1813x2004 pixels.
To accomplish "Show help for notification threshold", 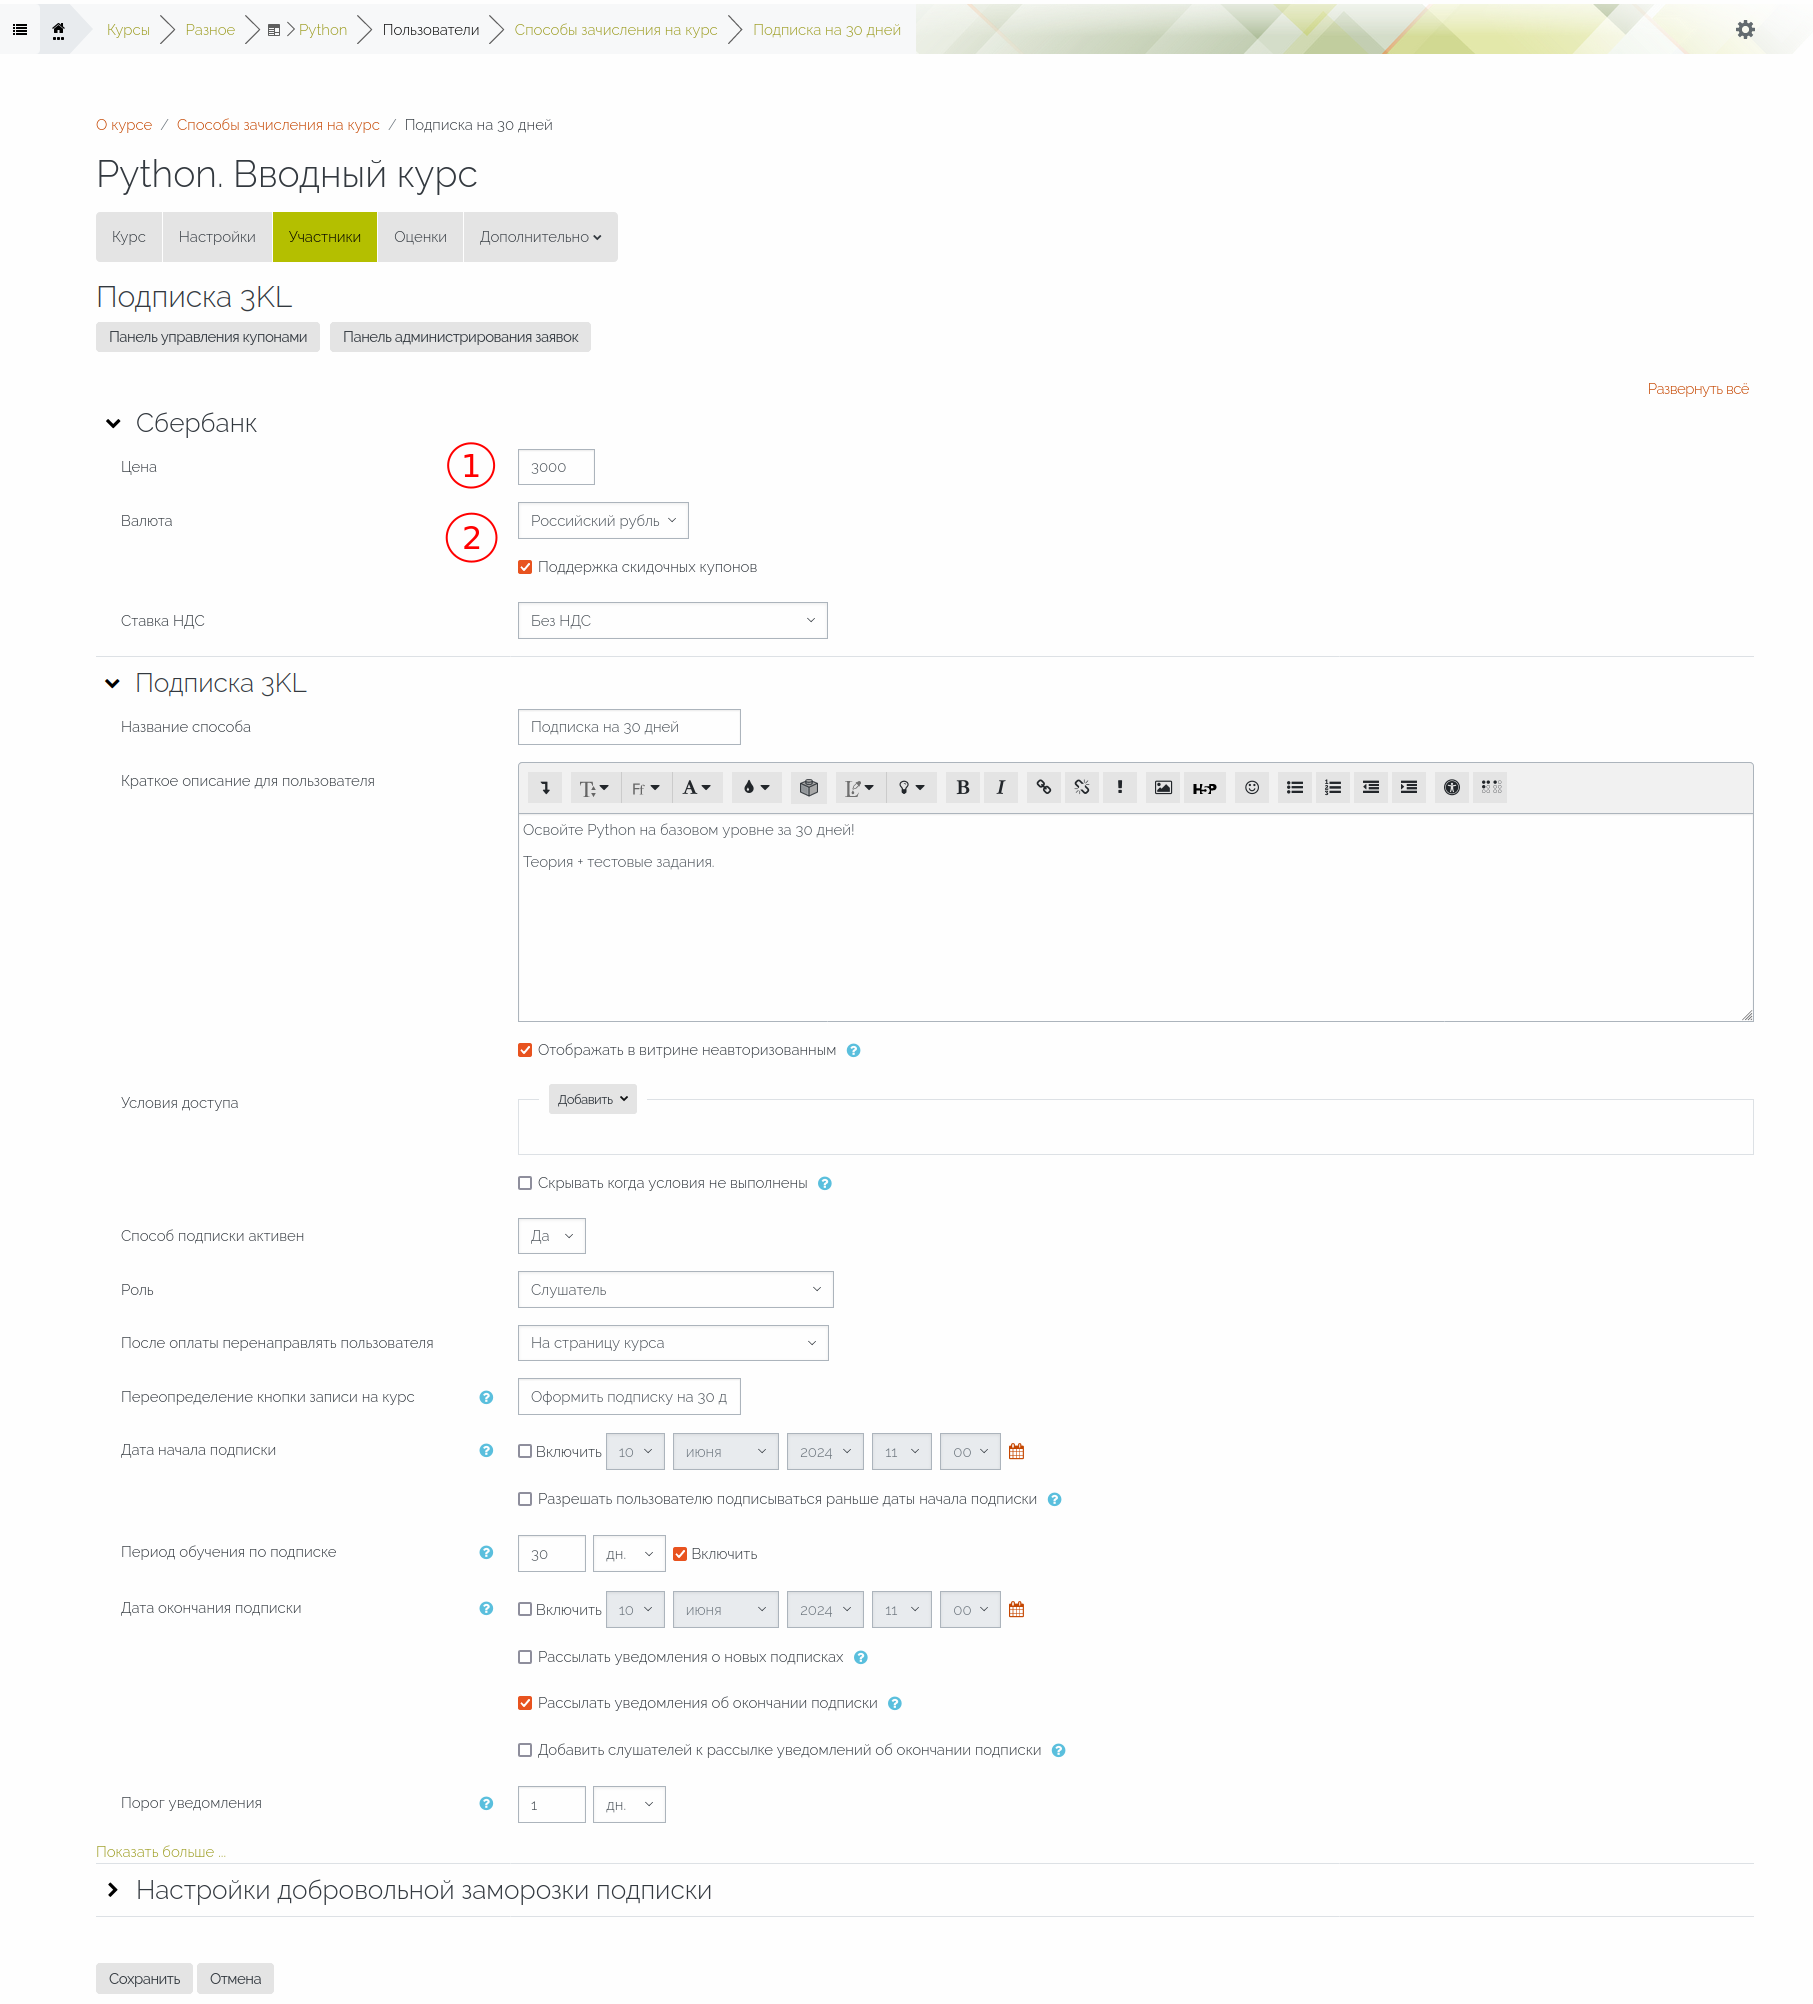I will [x=486, y=1803].
